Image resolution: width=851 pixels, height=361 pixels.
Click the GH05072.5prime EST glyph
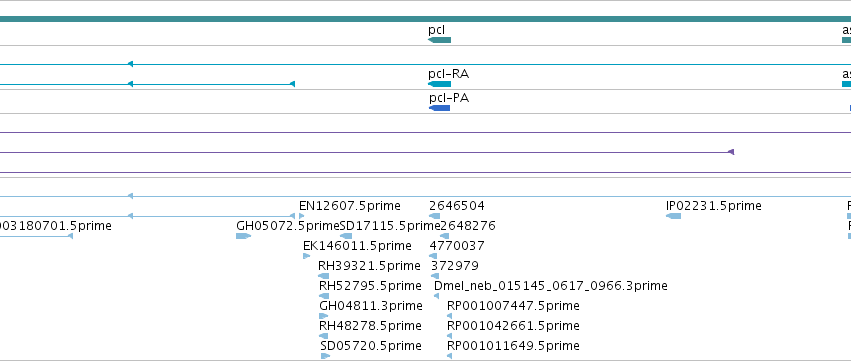click(x=243, y=236)
